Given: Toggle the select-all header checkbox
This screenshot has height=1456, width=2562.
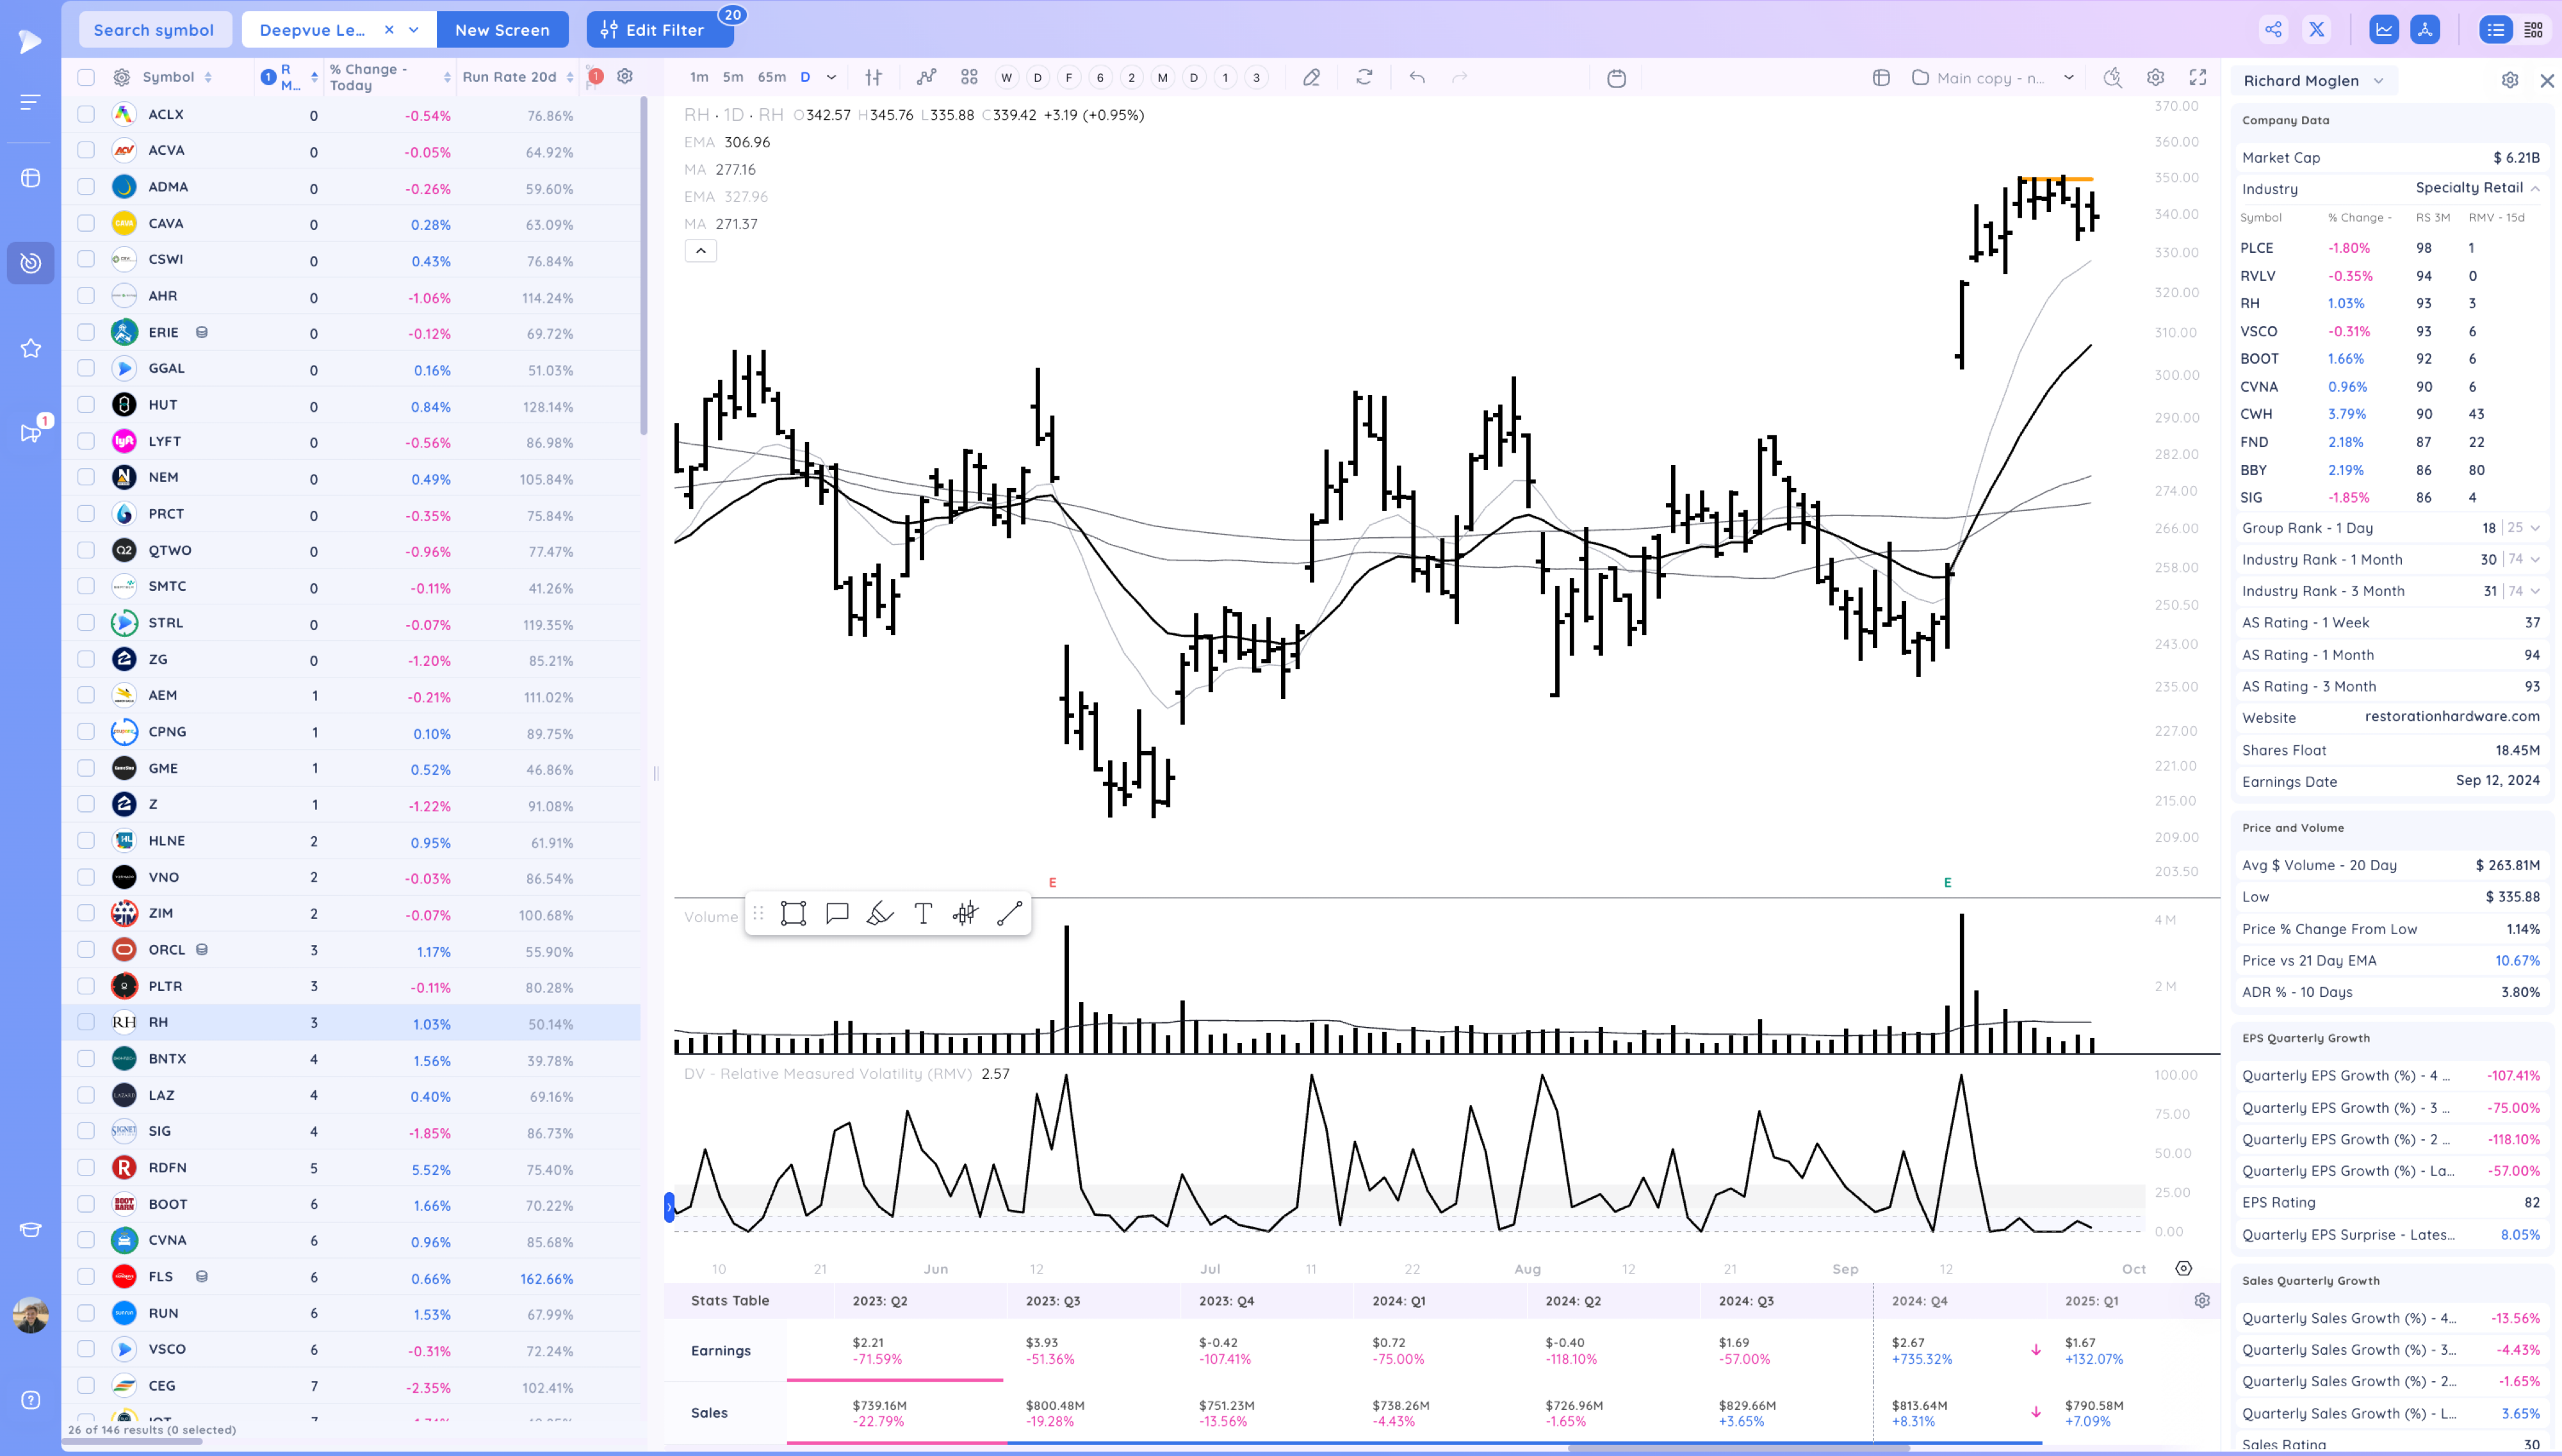Looking at the screenshot, I should click(86, 77).
